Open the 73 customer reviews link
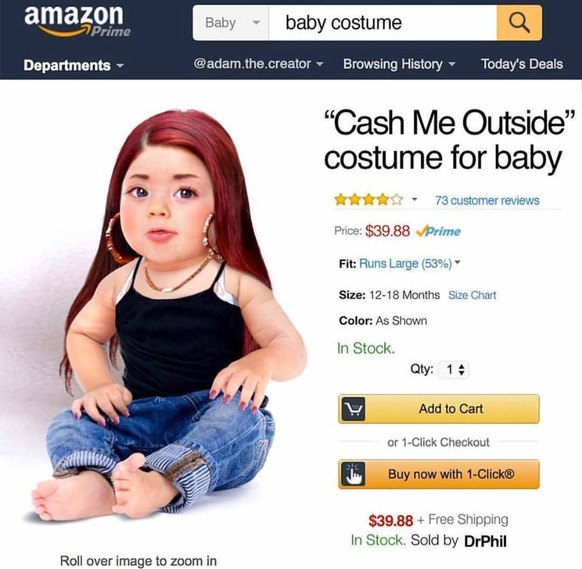582x569 pixels. click(487, 200)
